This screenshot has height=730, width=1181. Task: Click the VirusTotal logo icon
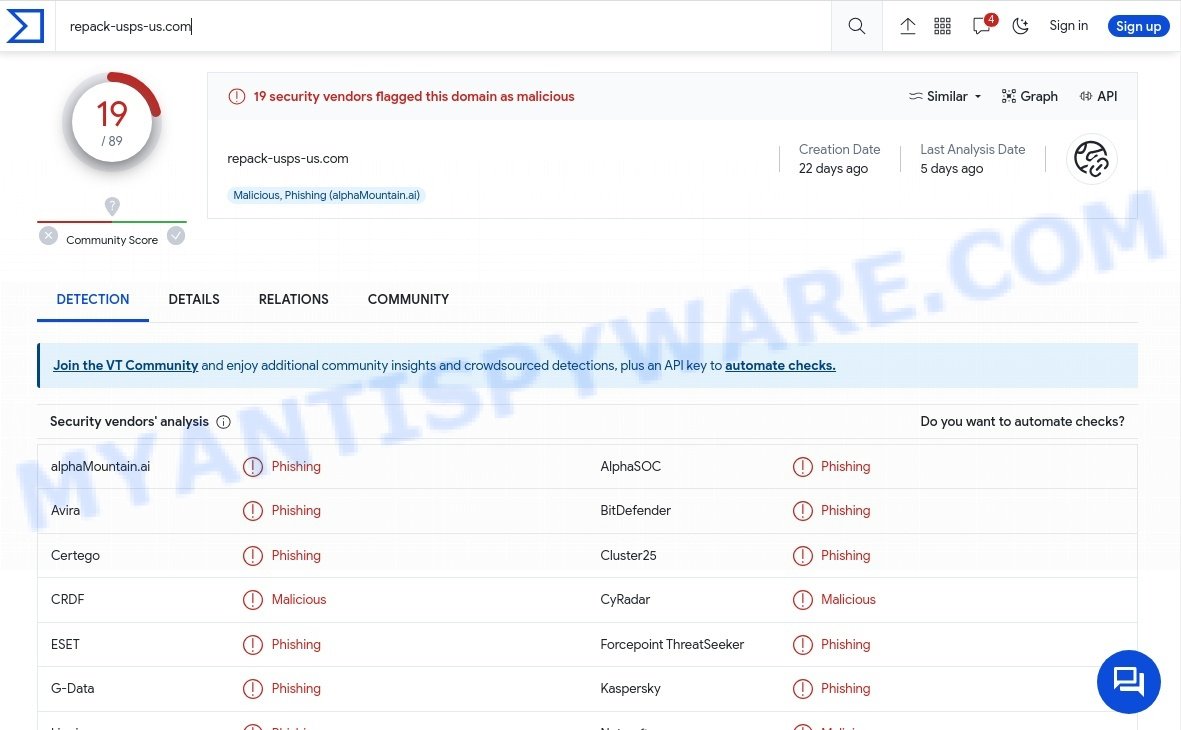click(25, 26)
